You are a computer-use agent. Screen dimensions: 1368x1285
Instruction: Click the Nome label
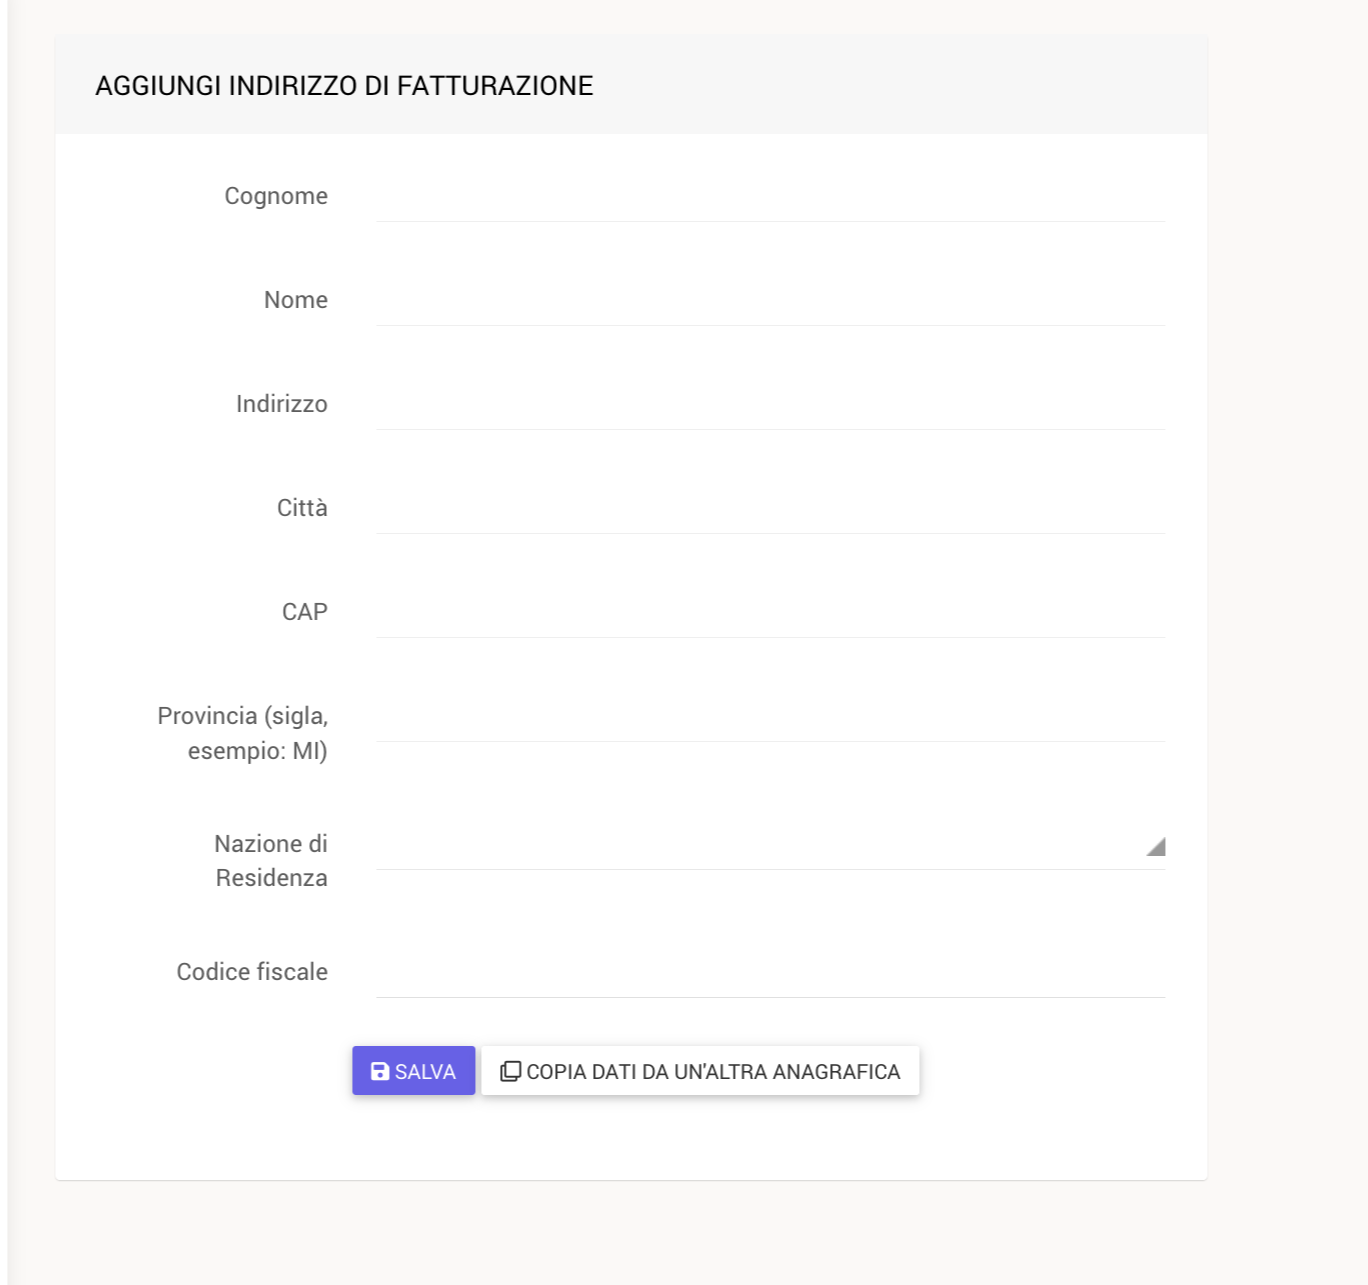coord(296,300)
